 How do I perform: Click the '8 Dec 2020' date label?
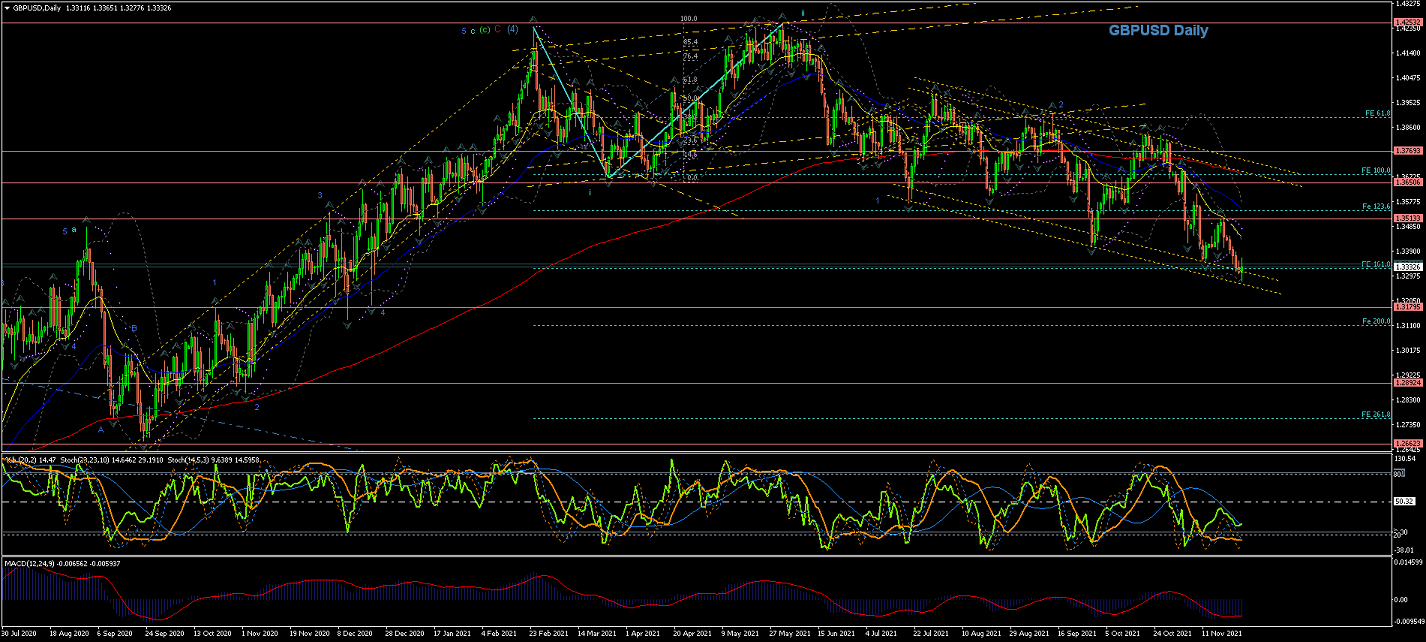357,634
